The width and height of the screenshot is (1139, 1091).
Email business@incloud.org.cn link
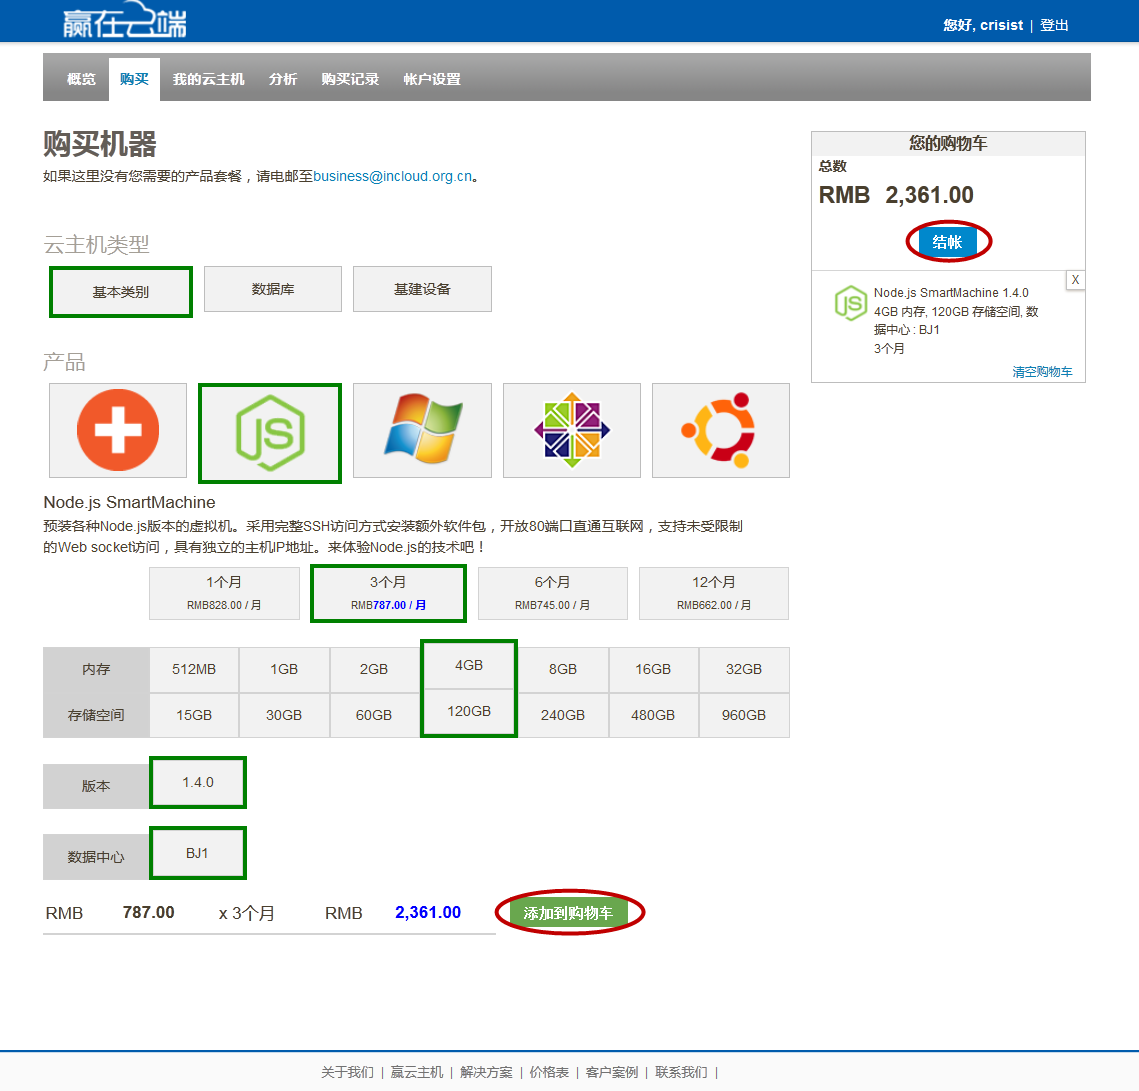(x=392, y=177)
